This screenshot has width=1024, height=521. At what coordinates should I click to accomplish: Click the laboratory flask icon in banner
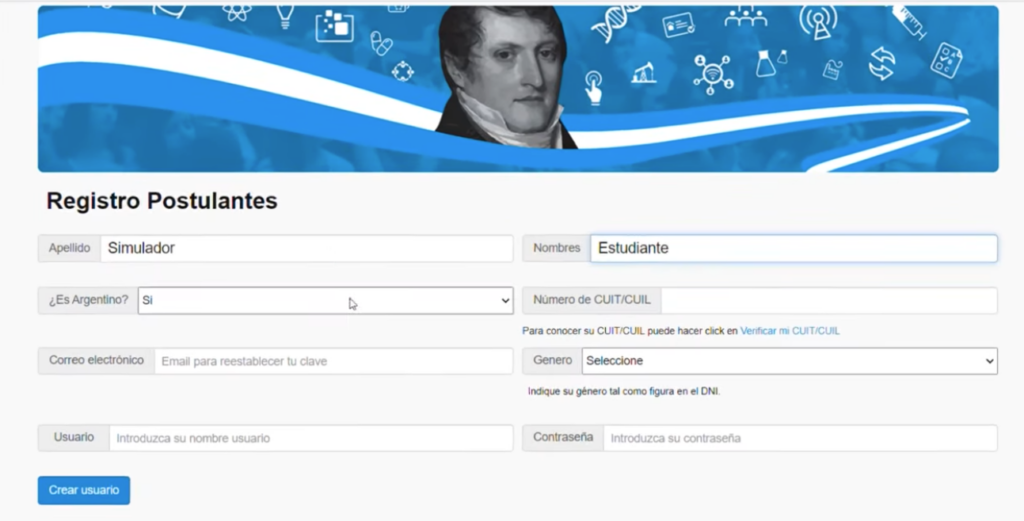[764, 64]
